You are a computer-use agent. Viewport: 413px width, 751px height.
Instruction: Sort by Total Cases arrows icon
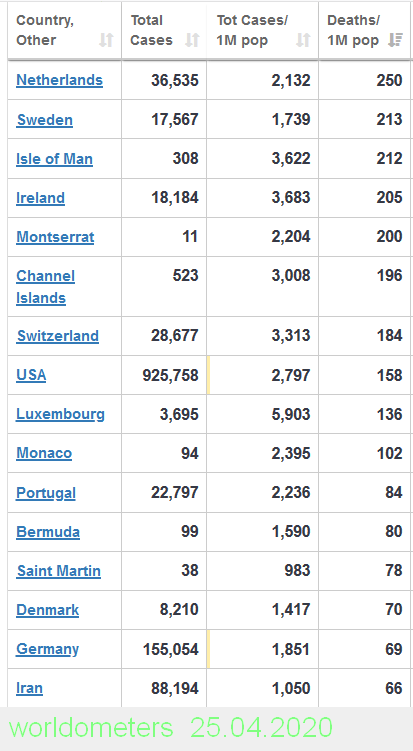tap(192, 40)
